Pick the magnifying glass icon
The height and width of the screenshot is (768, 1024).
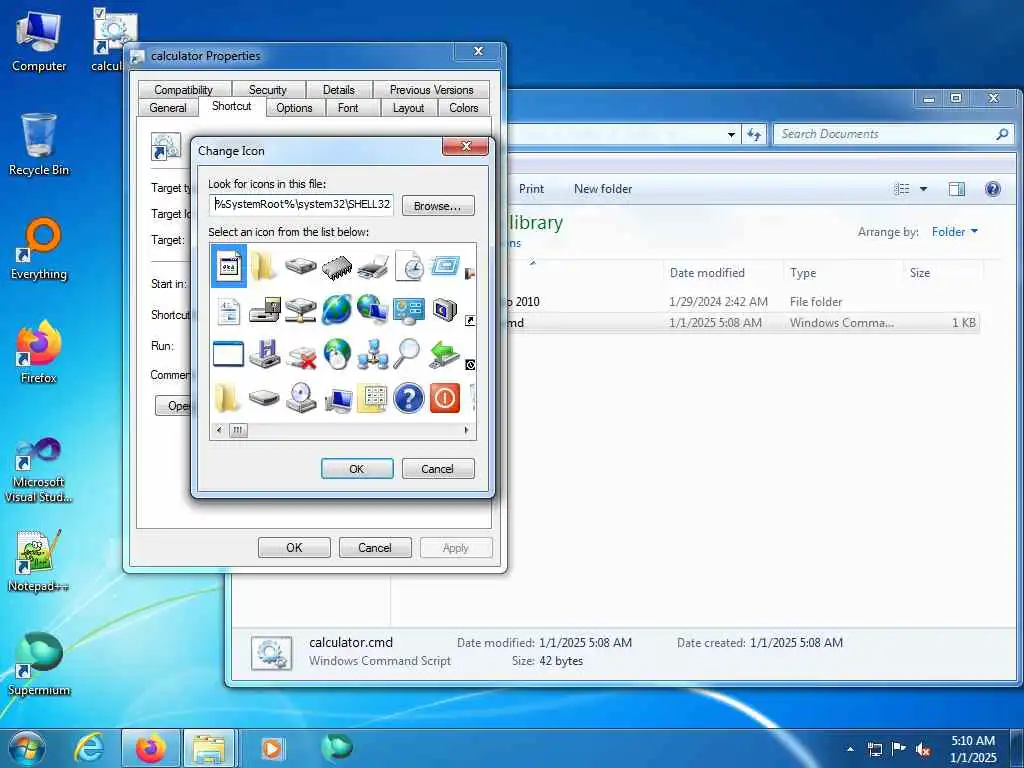tap(407, 354)
